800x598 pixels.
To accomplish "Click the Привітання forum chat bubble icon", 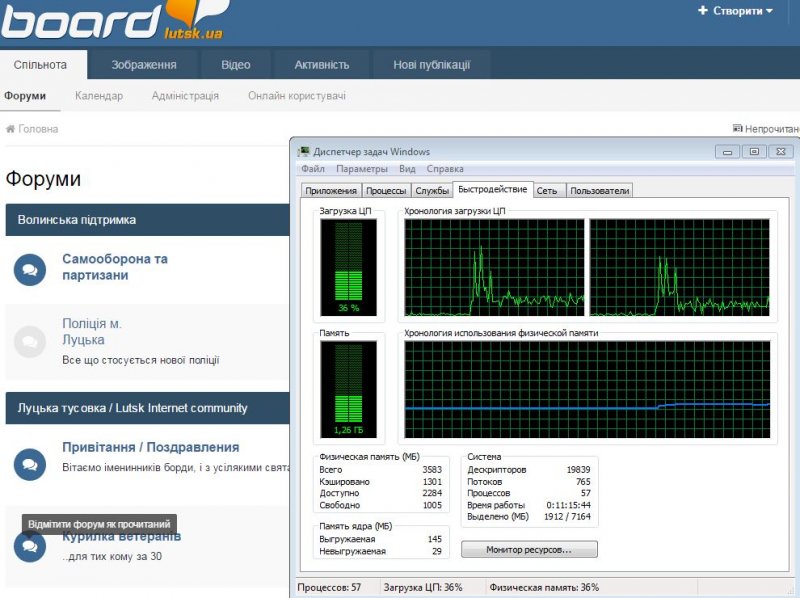I will click(x=30, y=464).
